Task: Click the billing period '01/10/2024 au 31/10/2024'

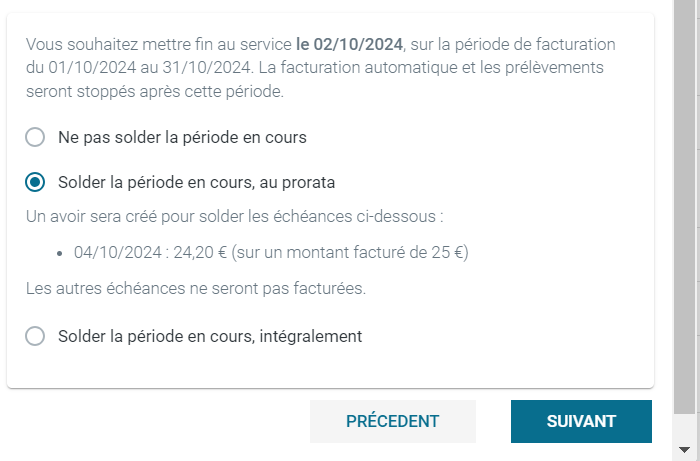Action: [150, 68]
